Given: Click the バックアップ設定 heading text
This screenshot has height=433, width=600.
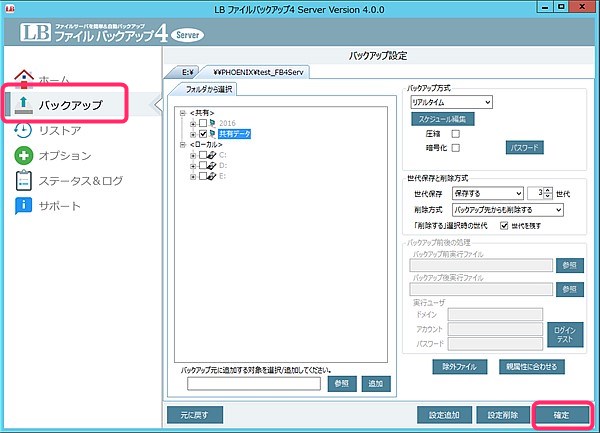Looking at the screenshot, I should [x=378, y=56].
